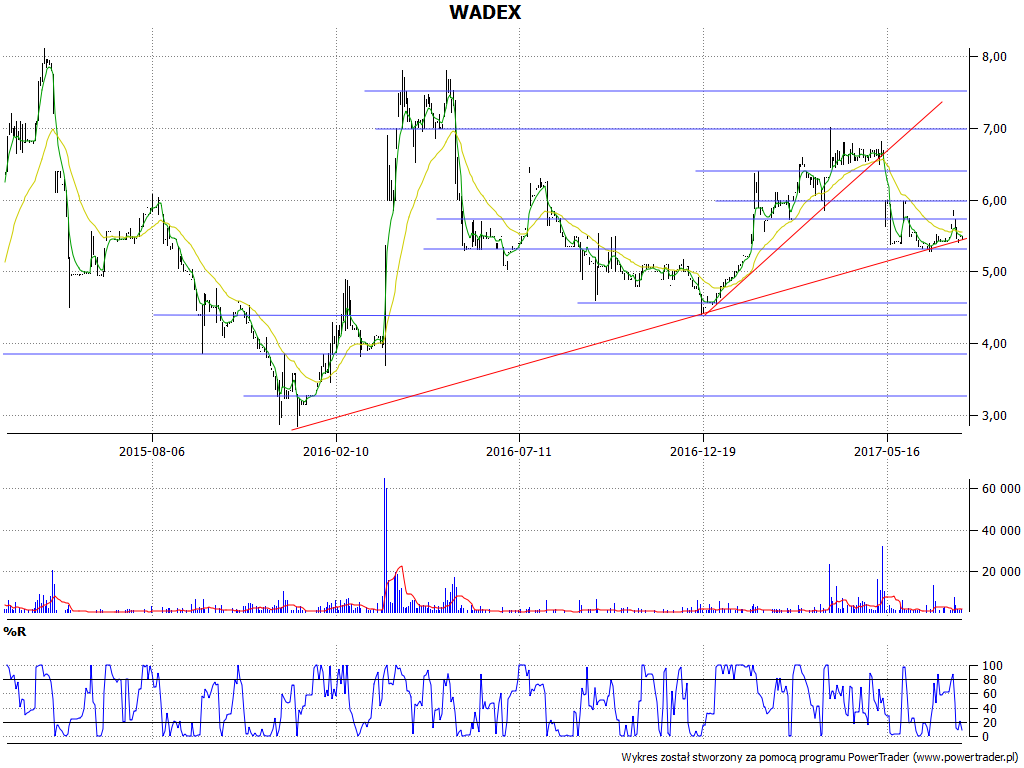Click the 20 level on %R axis
This screenshot has height=768, width=1024.
point(989,722)
